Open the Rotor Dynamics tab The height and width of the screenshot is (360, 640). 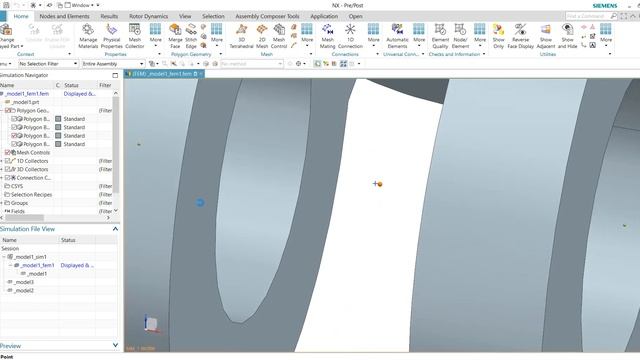148,16
